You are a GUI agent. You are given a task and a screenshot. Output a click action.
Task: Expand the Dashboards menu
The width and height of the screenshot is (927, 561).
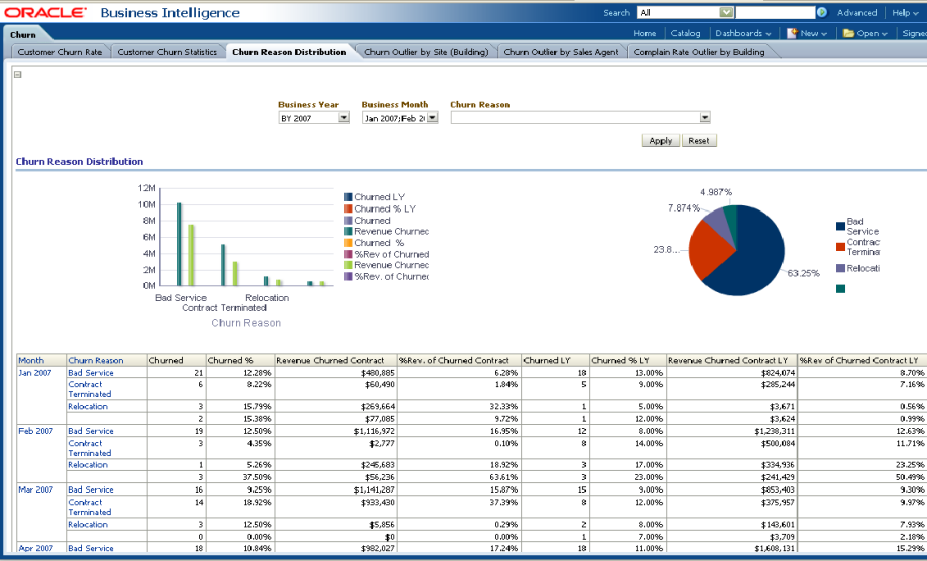click(x=743, y=34)
